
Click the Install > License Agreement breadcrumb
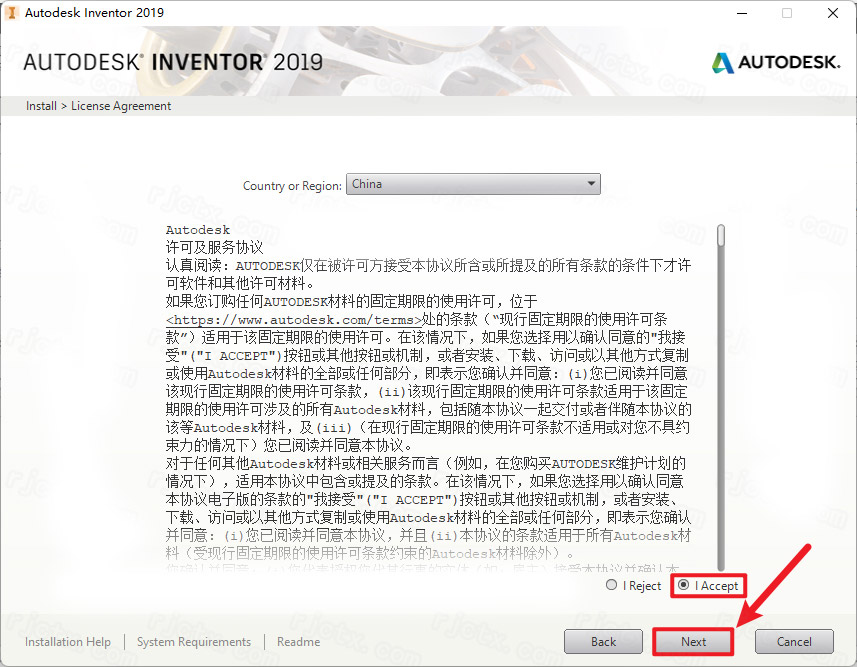tap(98, 106)
